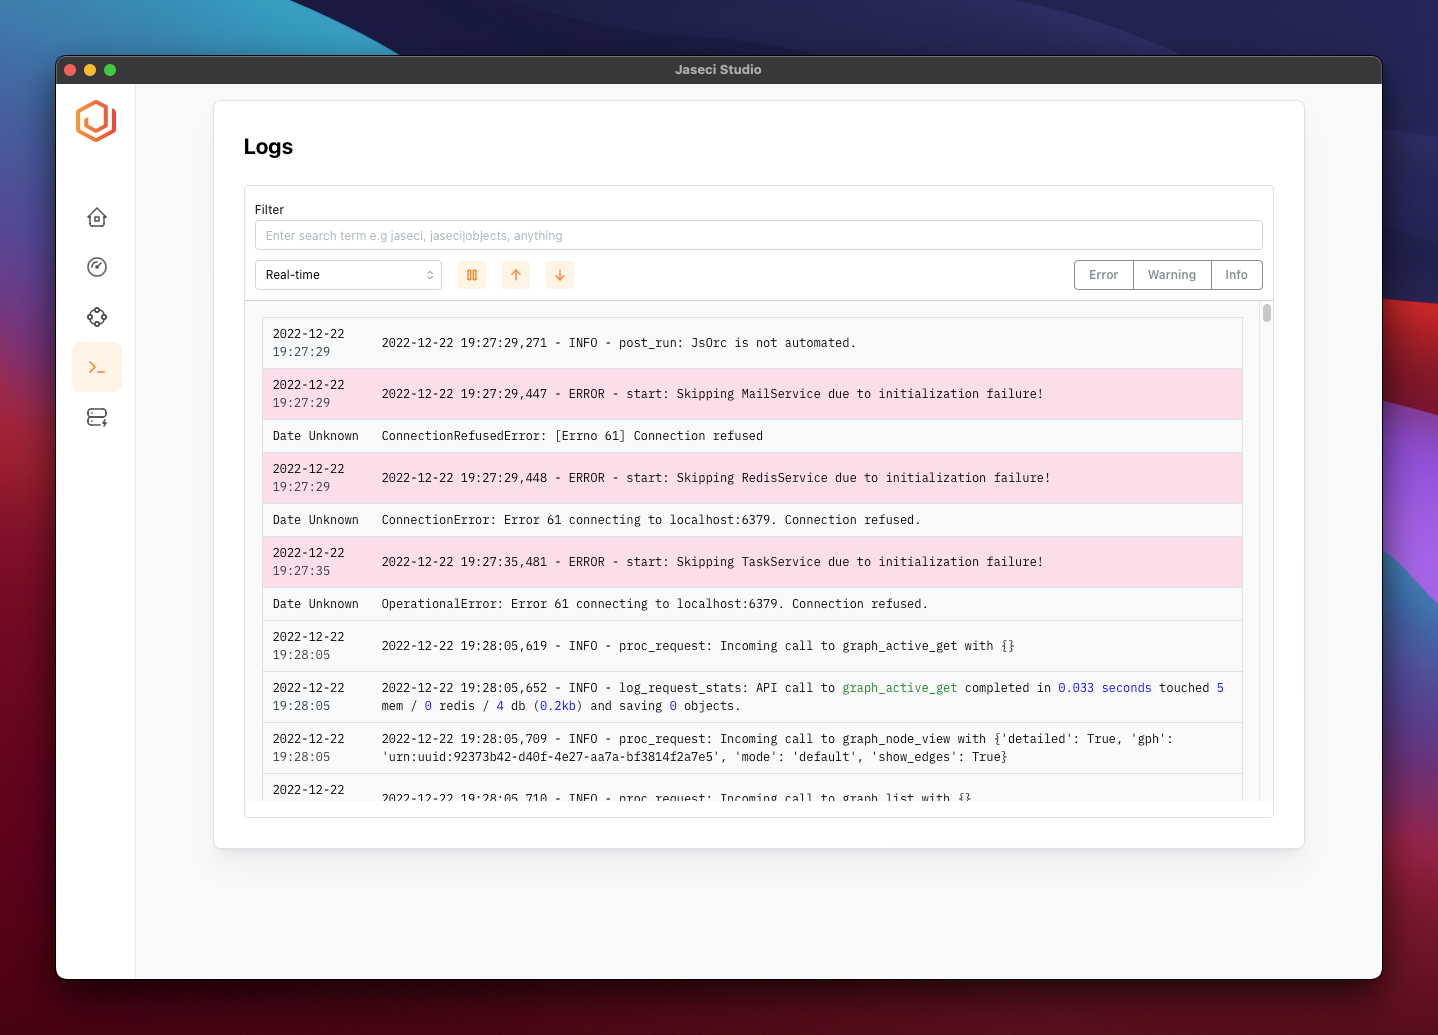Screen dimensions: 1438x1035
Task: Jump to bottom of logs
Action: [559, 275]
